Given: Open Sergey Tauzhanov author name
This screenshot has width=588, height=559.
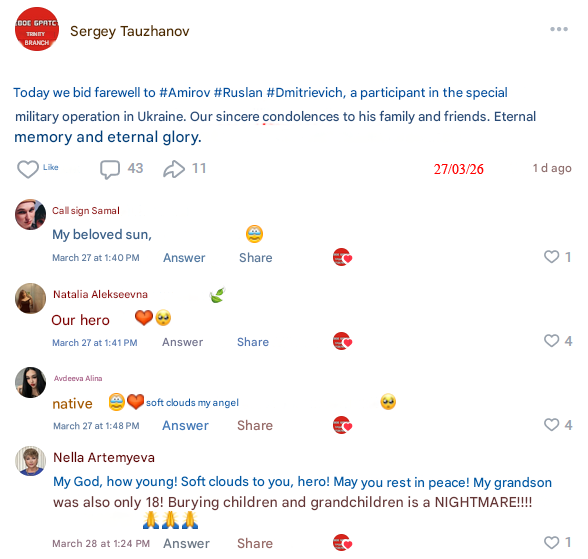Looking at the screenshot, I should 130,31.
